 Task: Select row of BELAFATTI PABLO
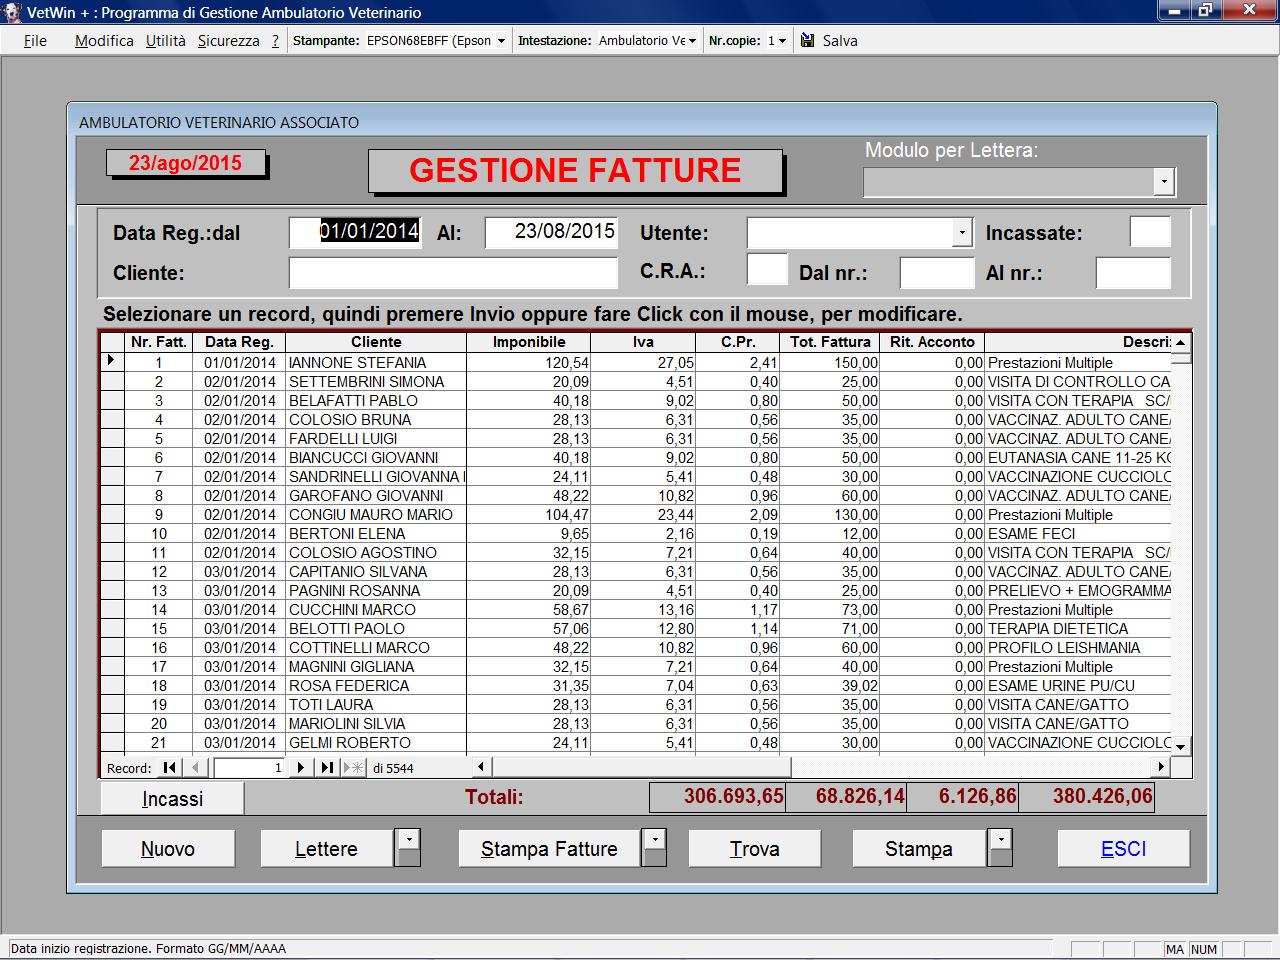(x=635, y=401)
